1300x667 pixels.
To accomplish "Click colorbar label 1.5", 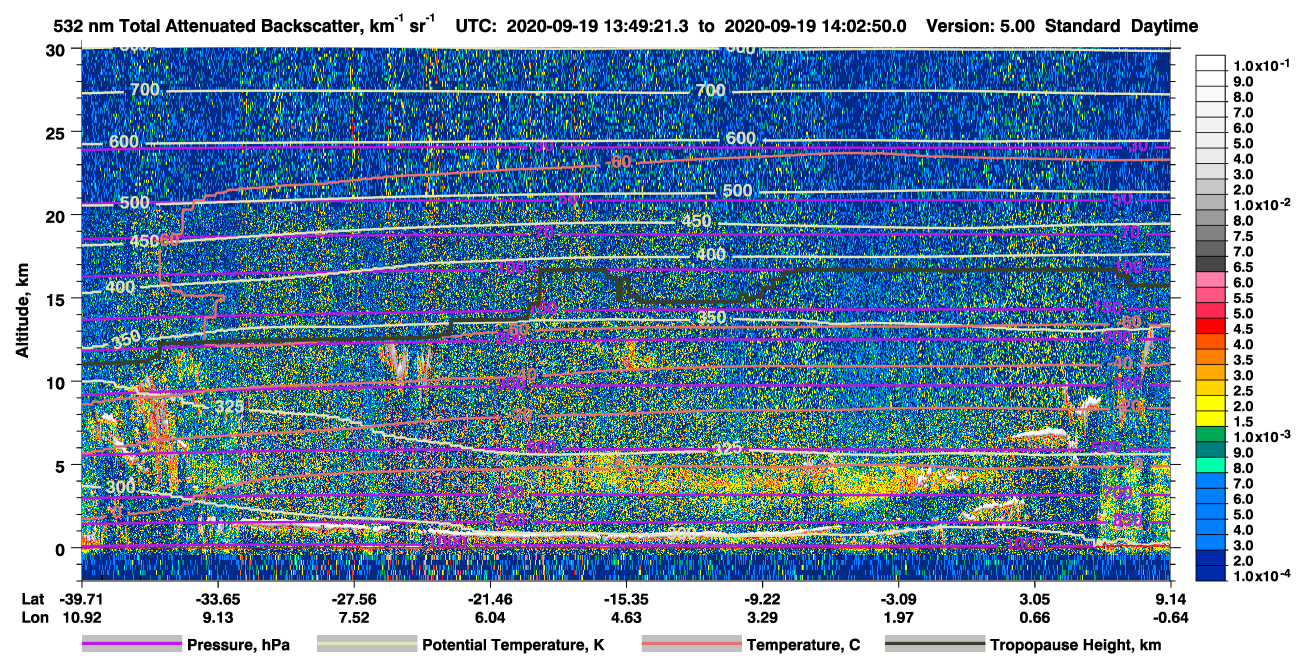I will [1244, 421].
